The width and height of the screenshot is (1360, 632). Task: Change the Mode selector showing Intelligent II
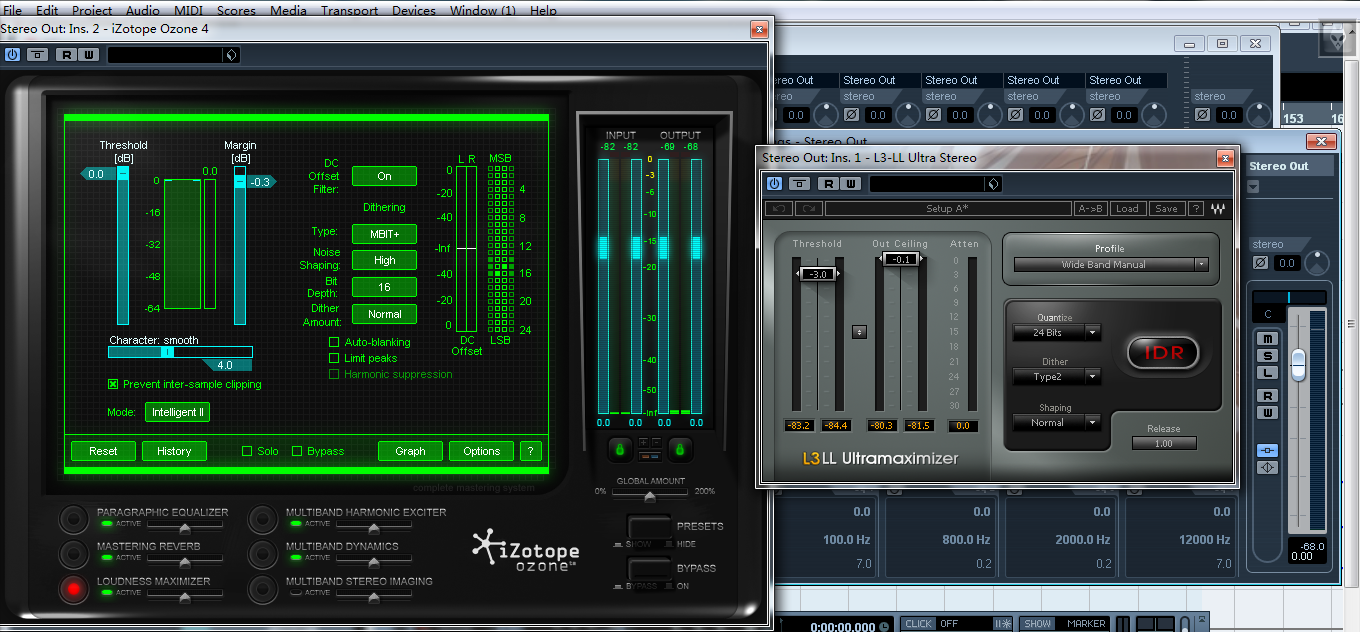(178, 412)
